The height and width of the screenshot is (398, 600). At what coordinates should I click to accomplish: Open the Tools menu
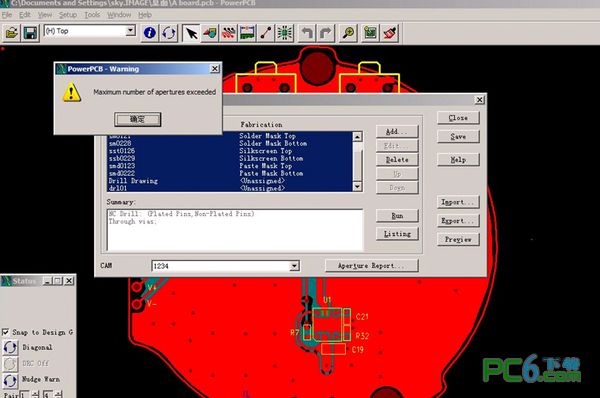tap(92, 15)
